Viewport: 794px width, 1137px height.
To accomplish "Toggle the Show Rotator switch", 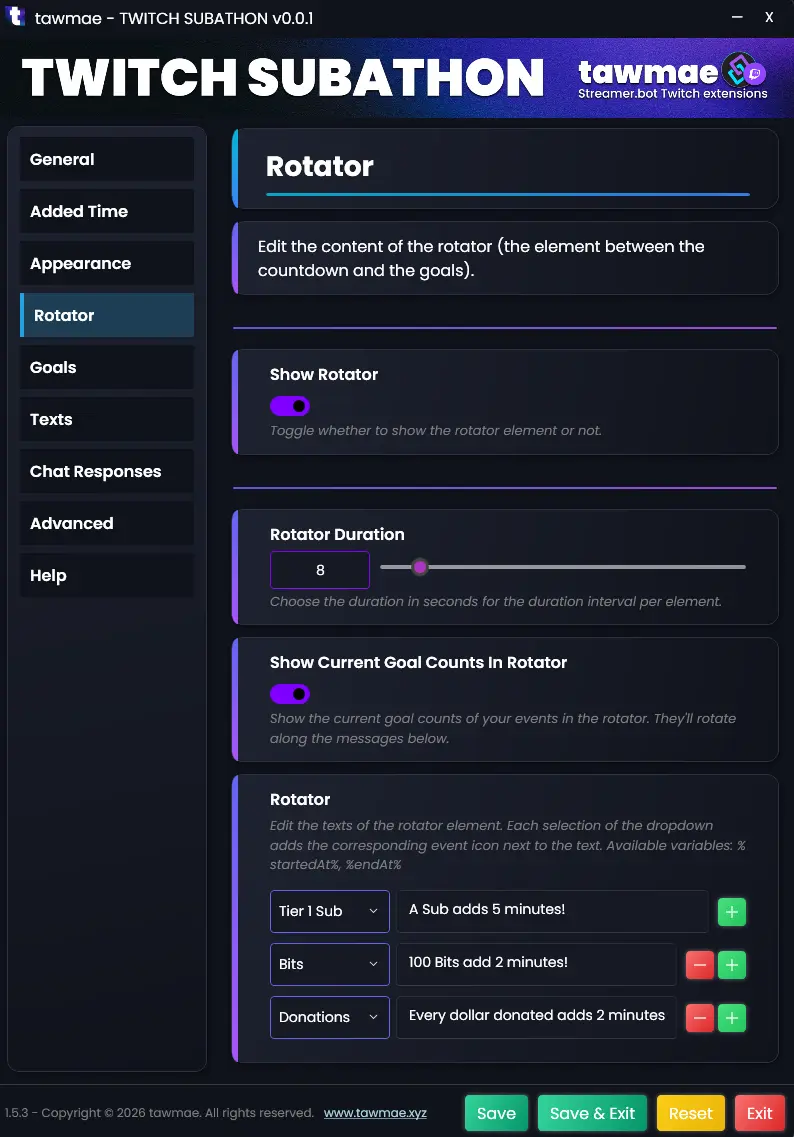I will click(290, 406).
